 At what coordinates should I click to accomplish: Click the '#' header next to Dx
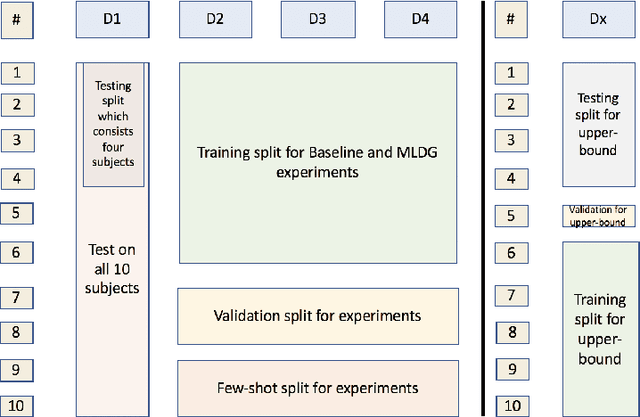(510, 19)
